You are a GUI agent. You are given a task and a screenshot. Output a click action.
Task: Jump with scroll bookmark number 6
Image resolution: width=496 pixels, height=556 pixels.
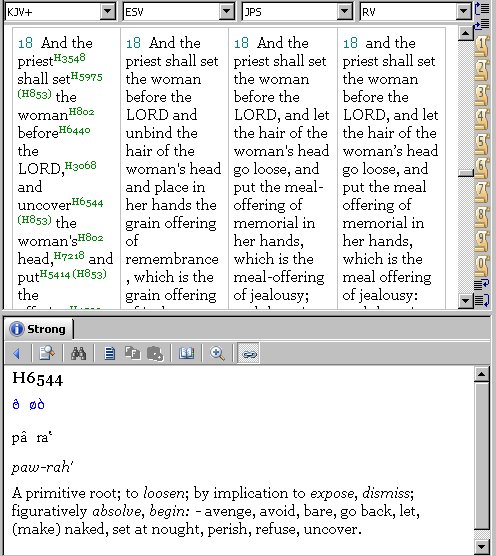482,168
